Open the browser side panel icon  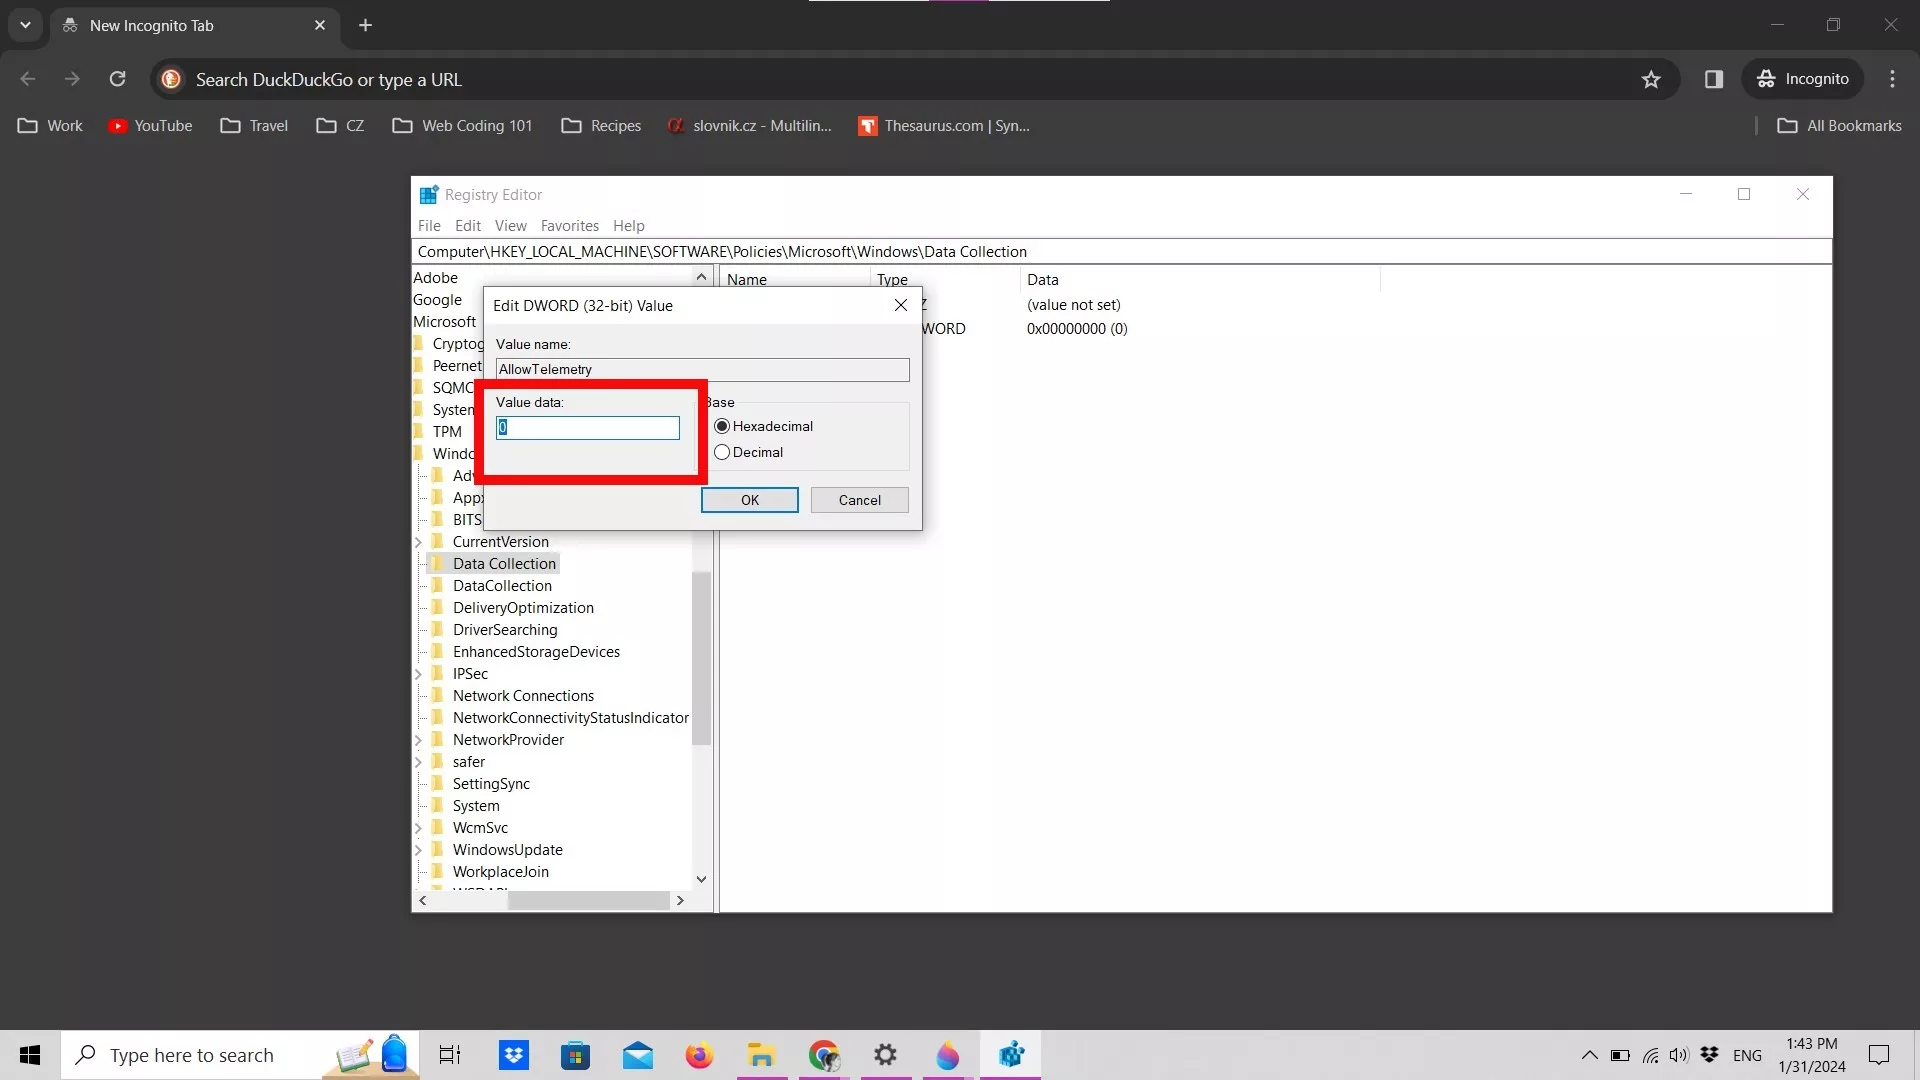1713,79
